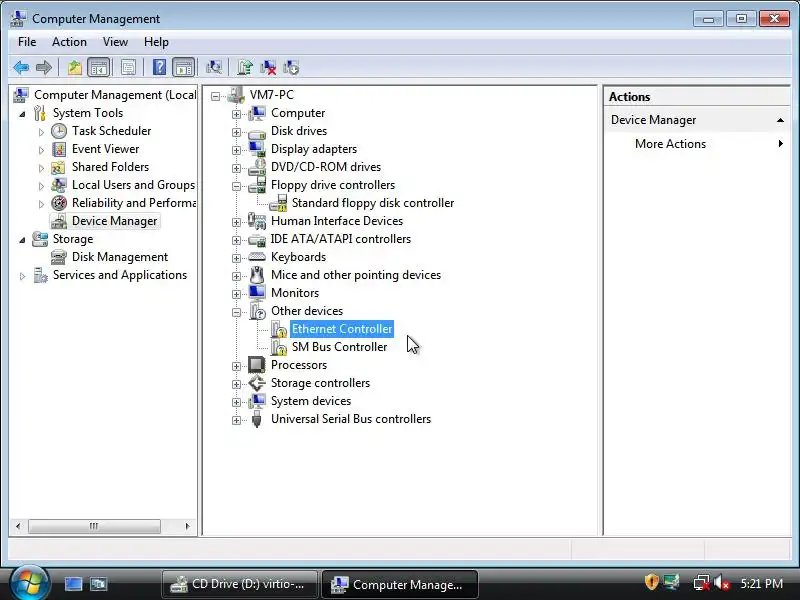Select Local Users and Groups tree item
This screenshot has width=800, height=600.
tap(133, 185)
